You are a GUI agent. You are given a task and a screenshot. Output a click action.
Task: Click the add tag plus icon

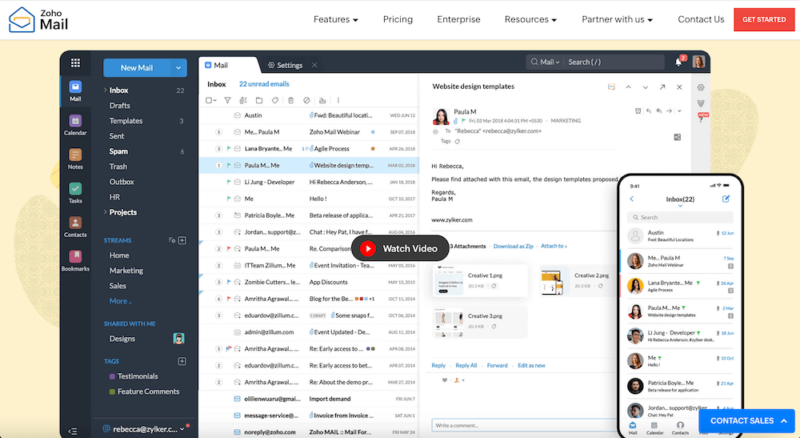[x=182, y=361]
